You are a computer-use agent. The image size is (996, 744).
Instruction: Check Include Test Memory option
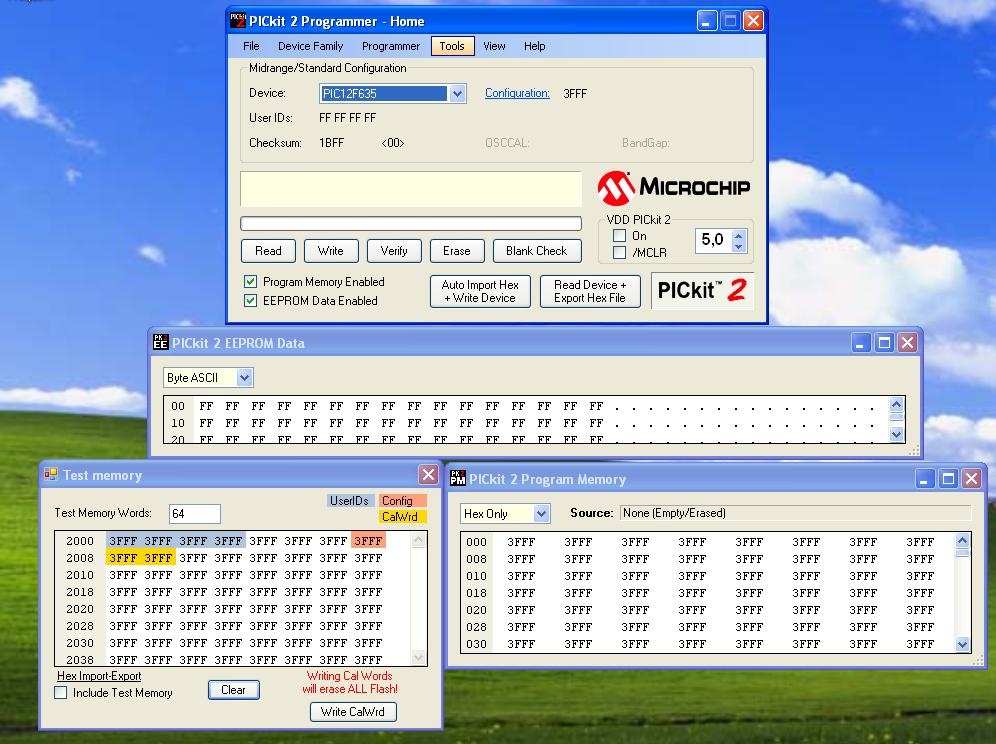(60, 693)
